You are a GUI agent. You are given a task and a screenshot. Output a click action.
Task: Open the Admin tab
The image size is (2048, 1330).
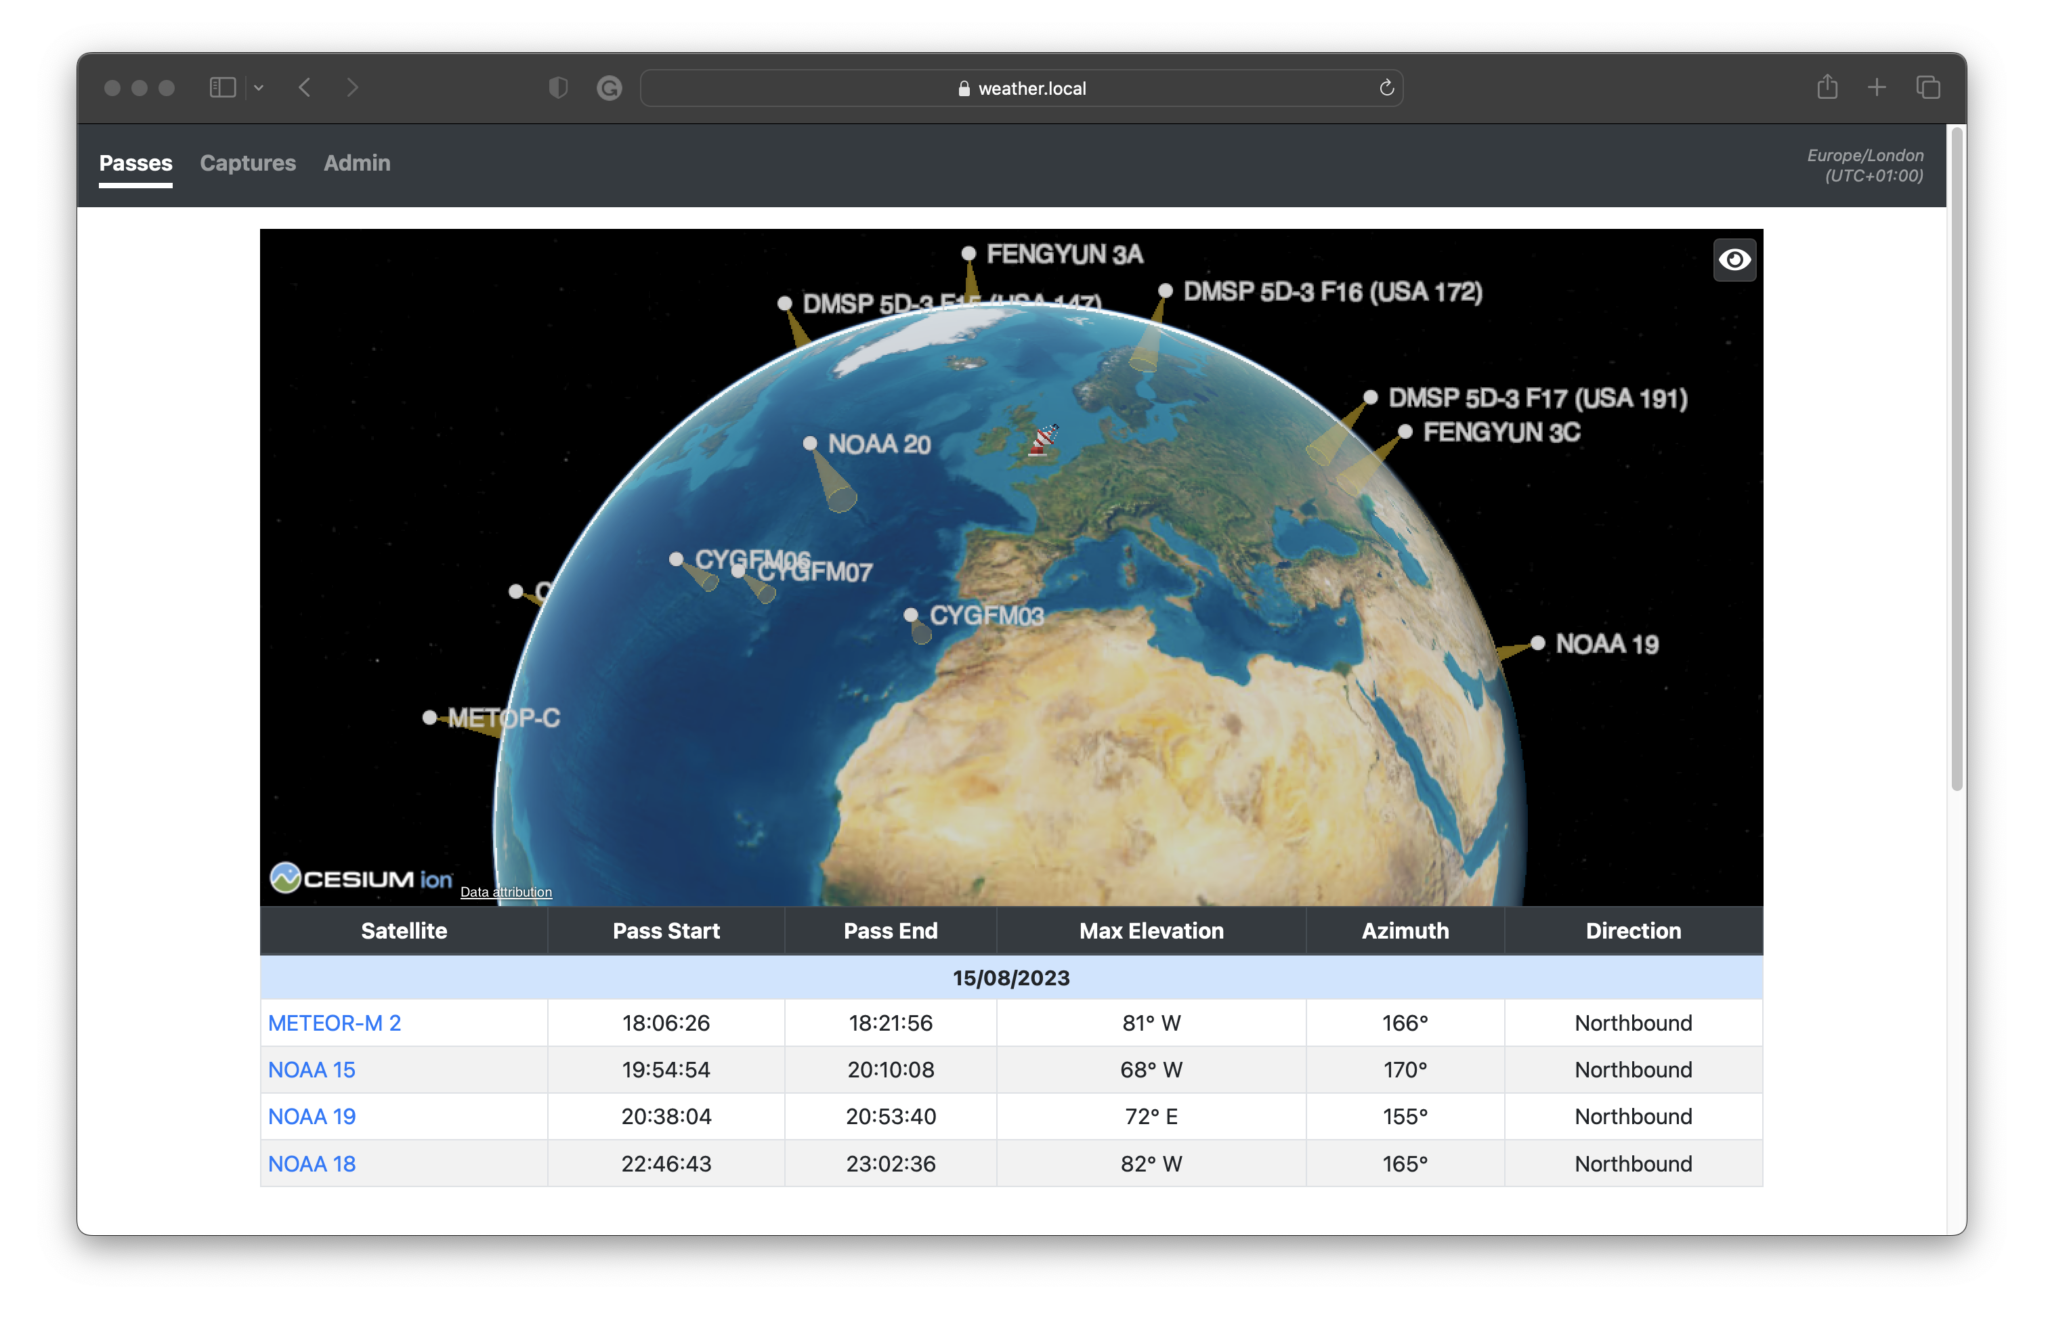coord(356,163)
